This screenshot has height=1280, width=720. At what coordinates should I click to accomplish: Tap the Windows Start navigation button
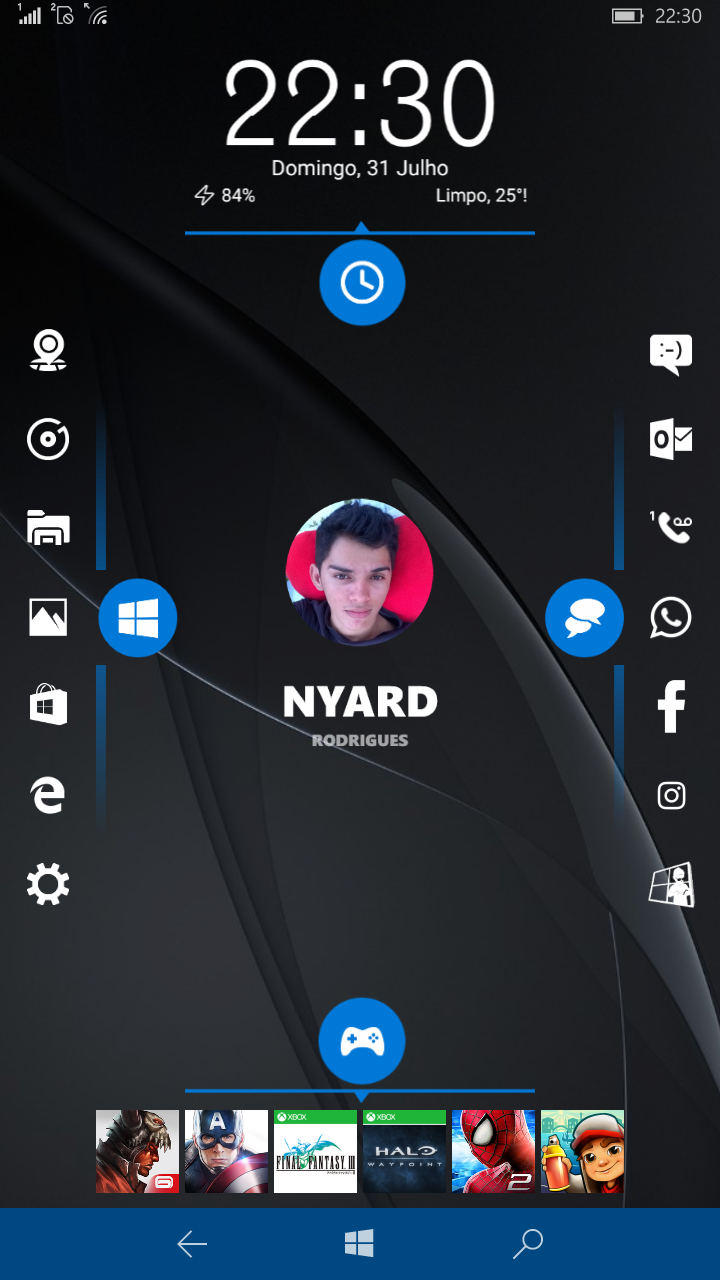click(360, 1244)
